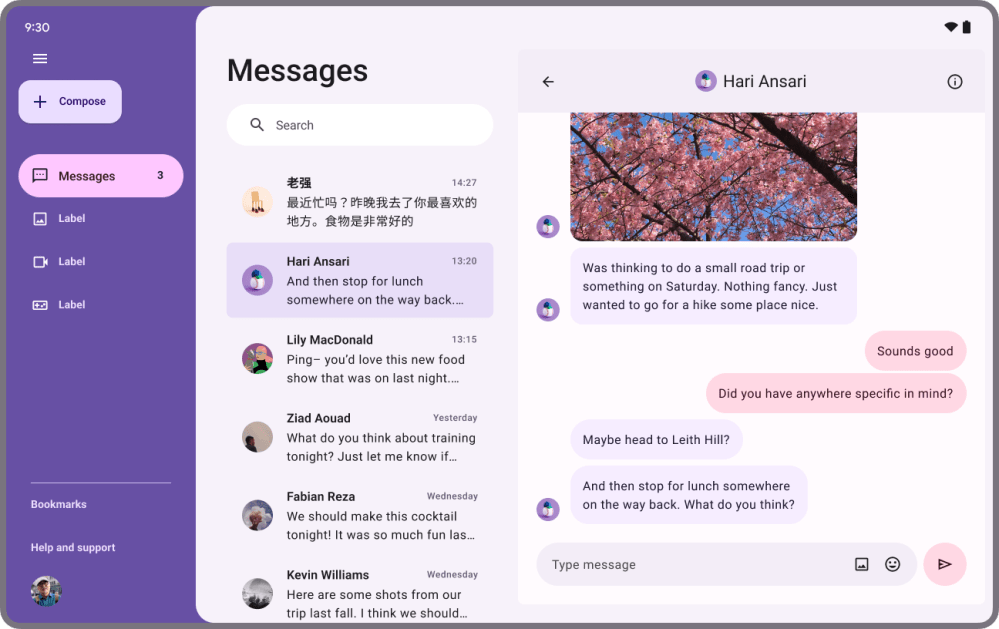Click the user profile avatar in sidebar
The width and height of the screenshot is (999, 629).
point(46,591)
